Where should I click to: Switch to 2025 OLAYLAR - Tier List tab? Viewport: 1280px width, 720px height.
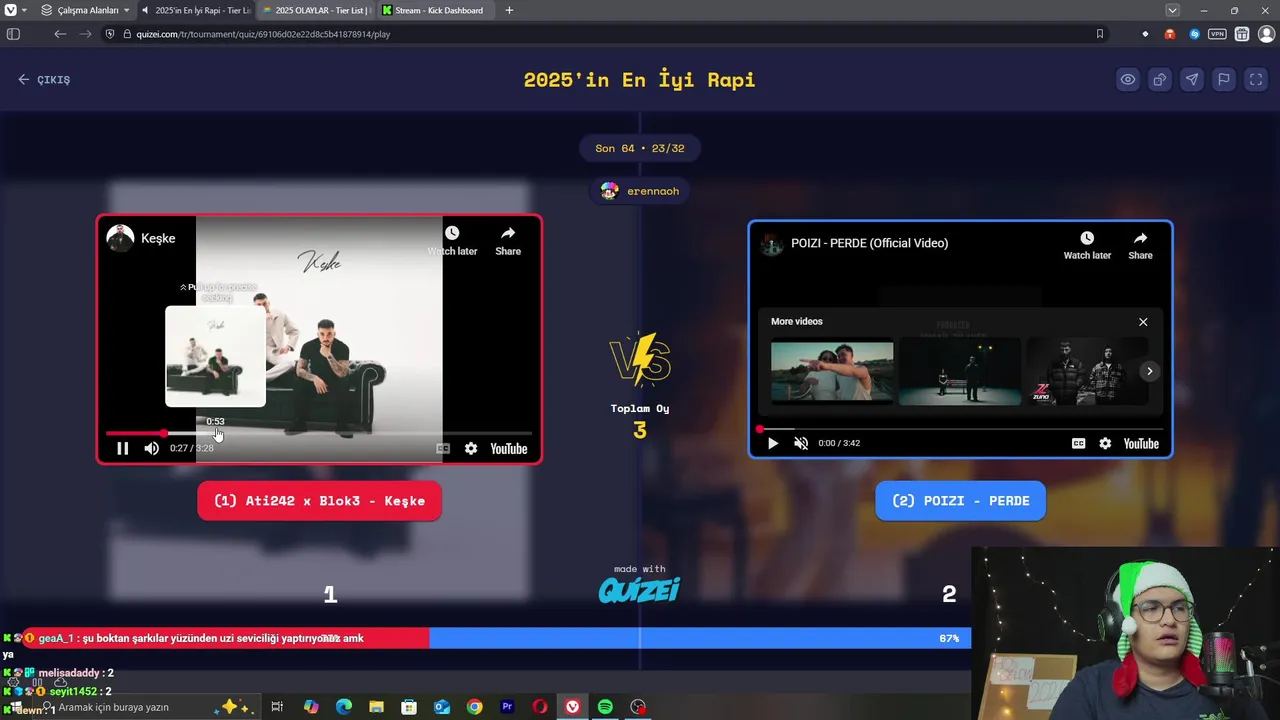pyautogui.click(x=316, y=10)
